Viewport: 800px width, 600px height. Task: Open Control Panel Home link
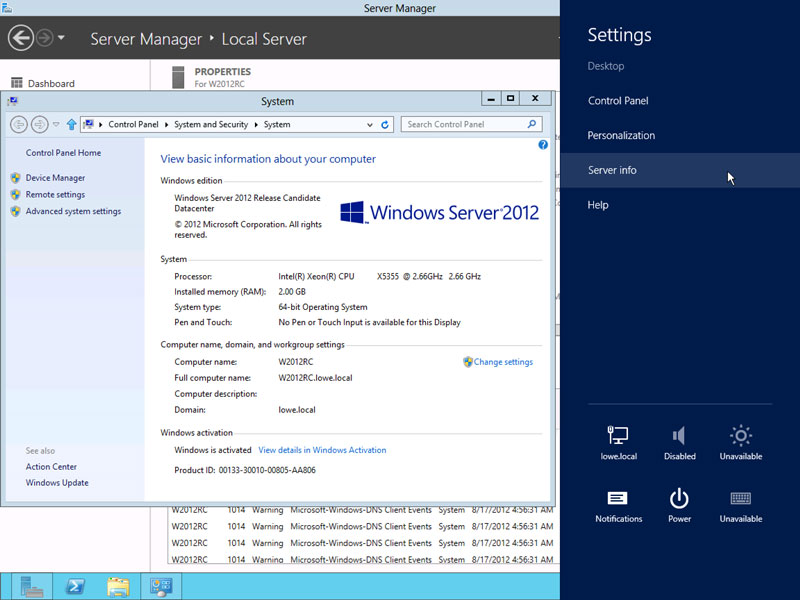pyautogui.click(x=63, y=153)
